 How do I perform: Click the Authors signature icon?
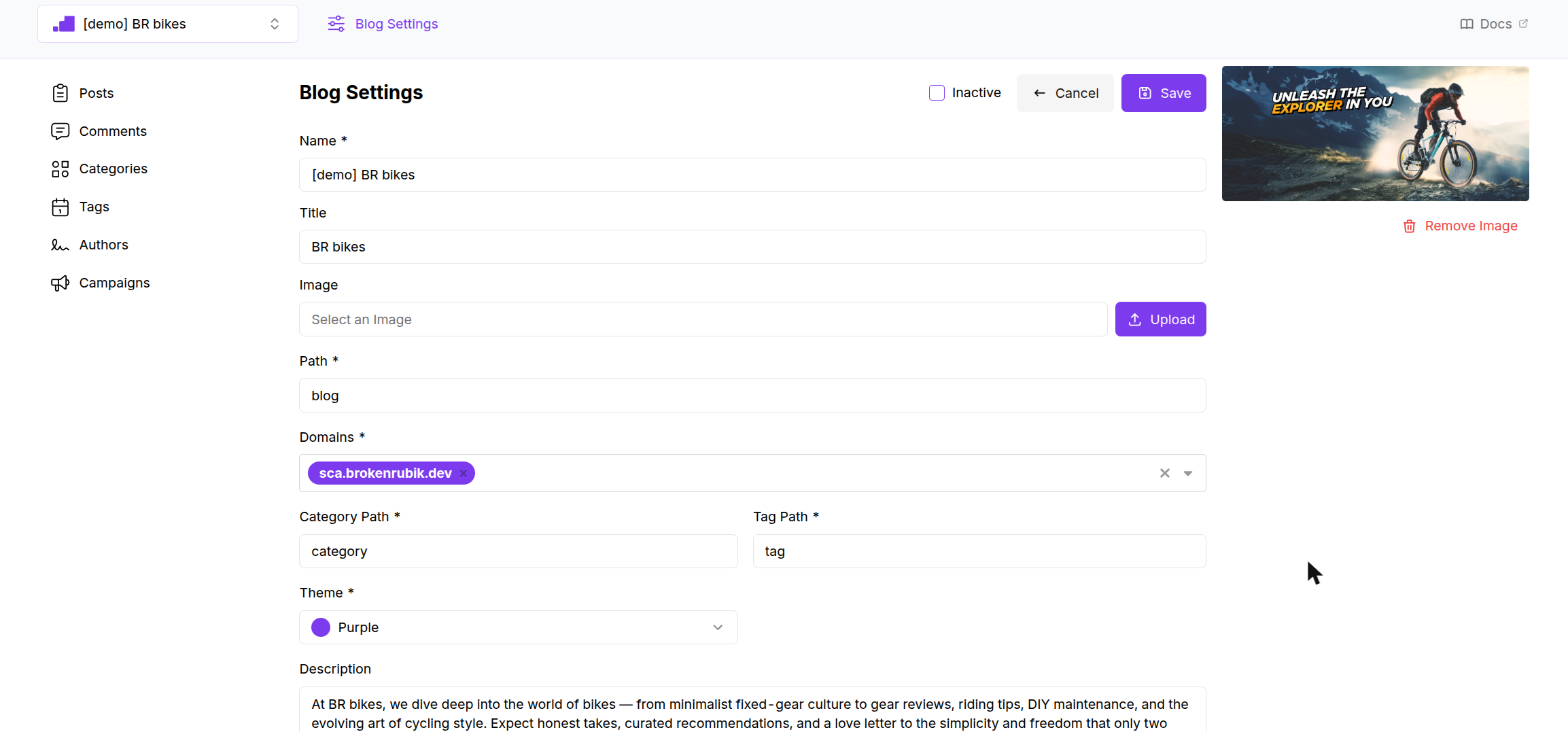coord(60,245)
